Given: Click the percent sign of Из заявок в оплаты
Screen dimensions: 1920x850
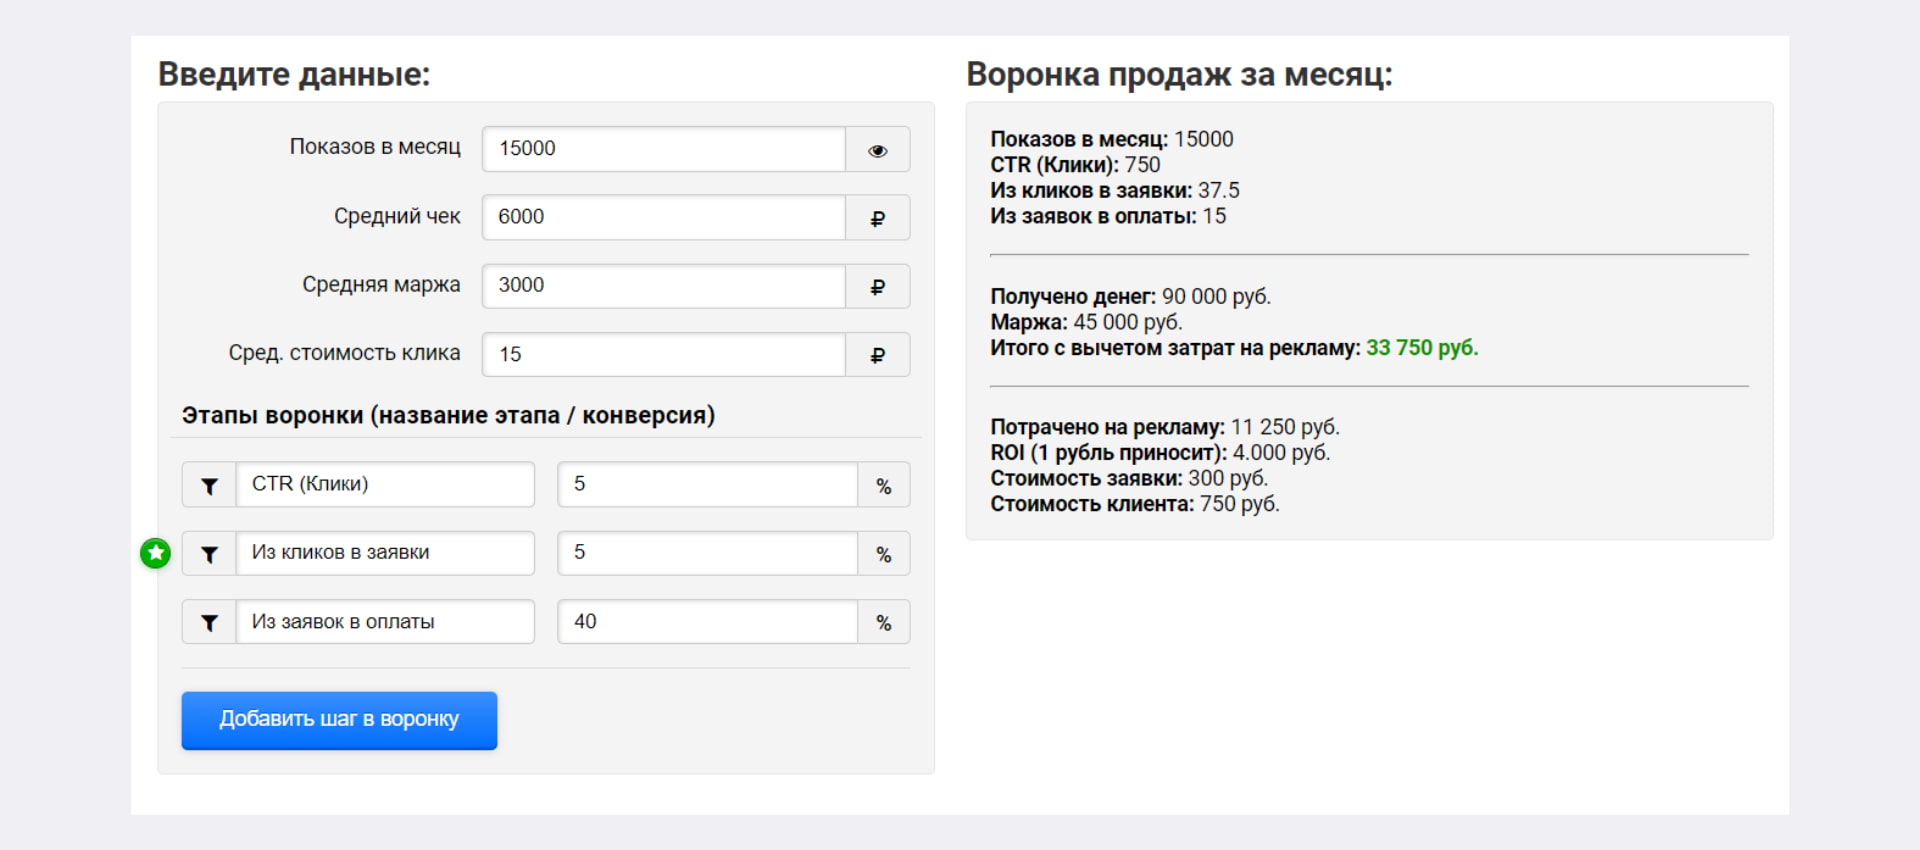Looking at the screenshot, I should 883,623.
